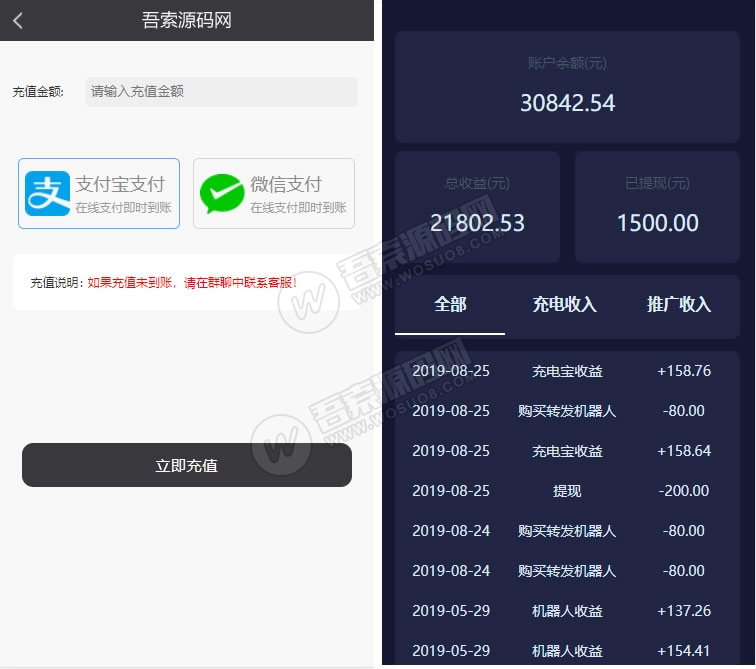Click the green WeChat Pay logo icon
The width and height of the screenshot is (756, 669).
point(221,194)
